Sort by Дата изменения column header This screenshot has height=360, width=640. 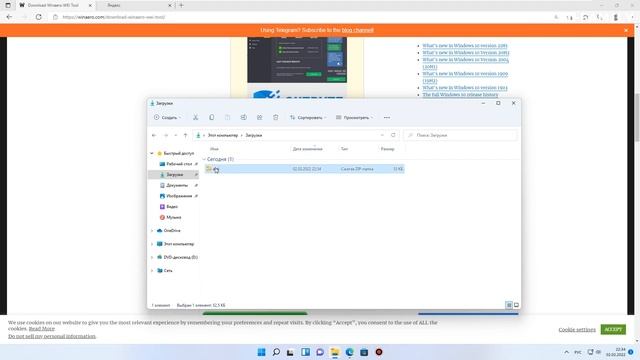click(x=307, y=149)
